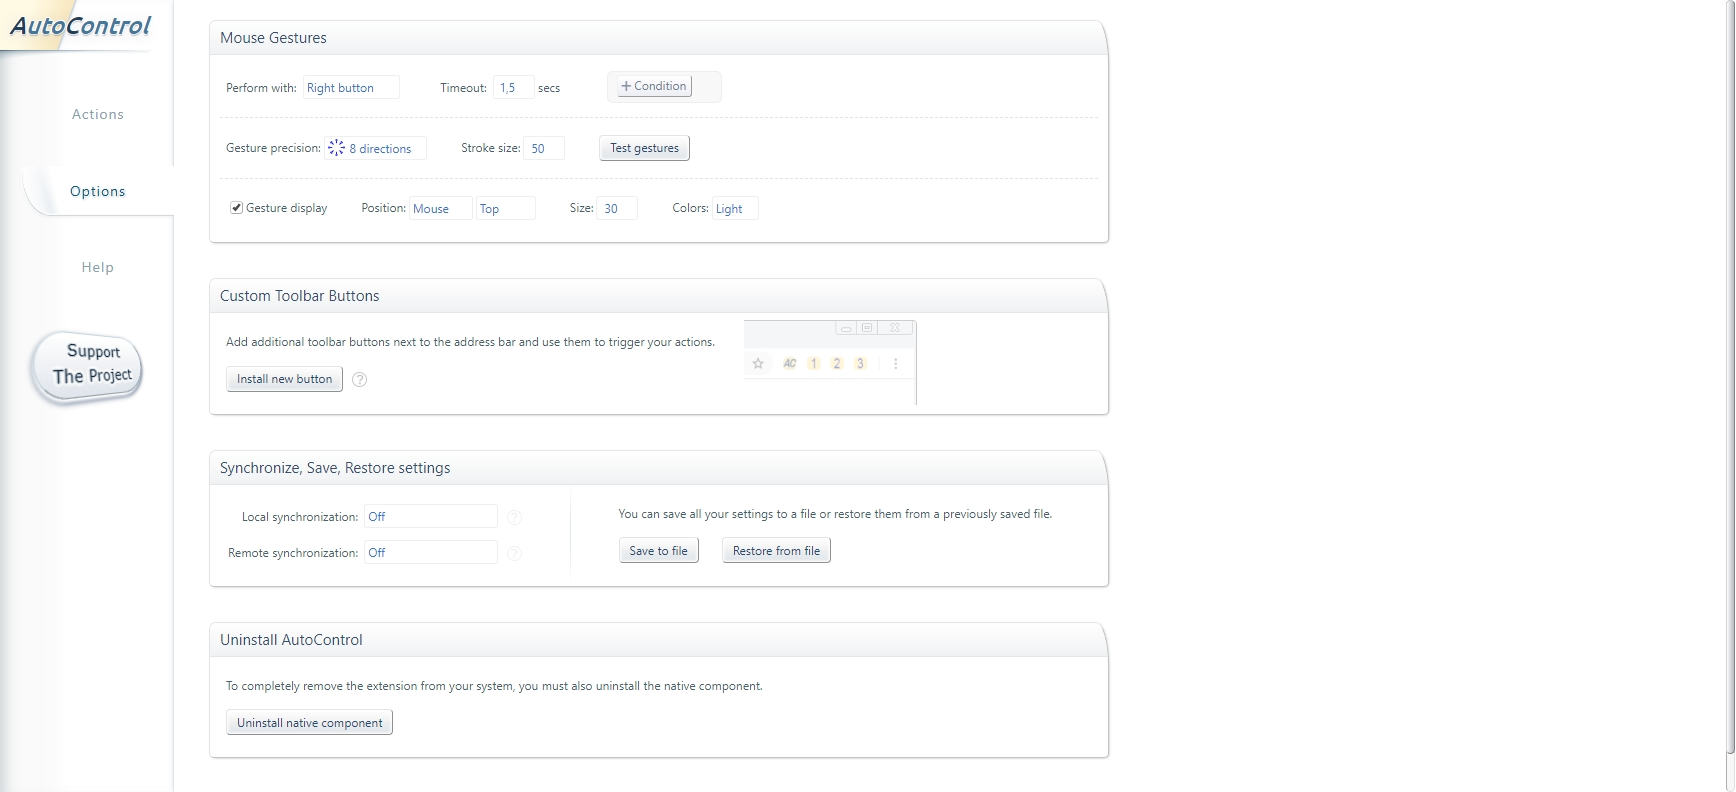This screenshot has height=792, width=1736.
Task: Click help icon next to Remote synchronization
Action: click(514, 553)
